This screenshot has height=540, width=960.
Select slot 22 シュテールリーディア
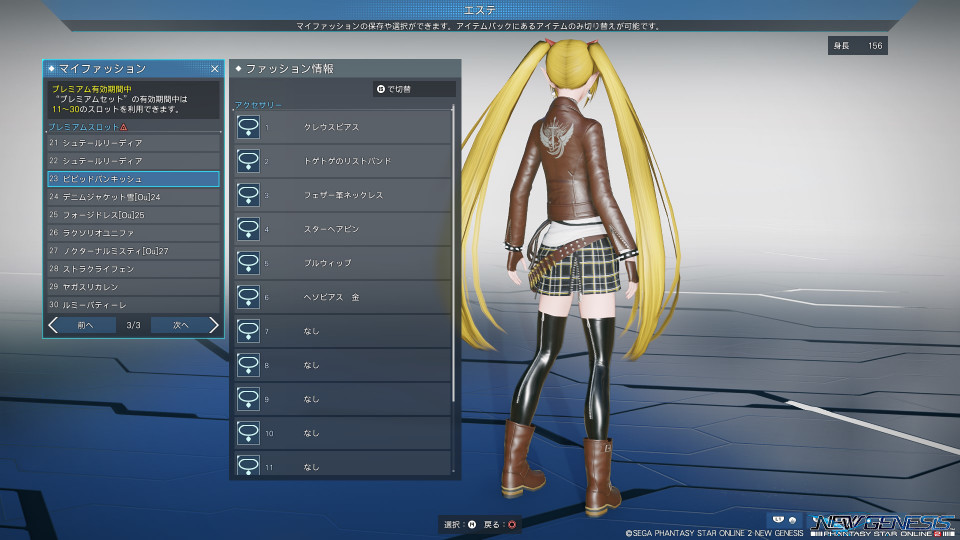click(133, 160)
